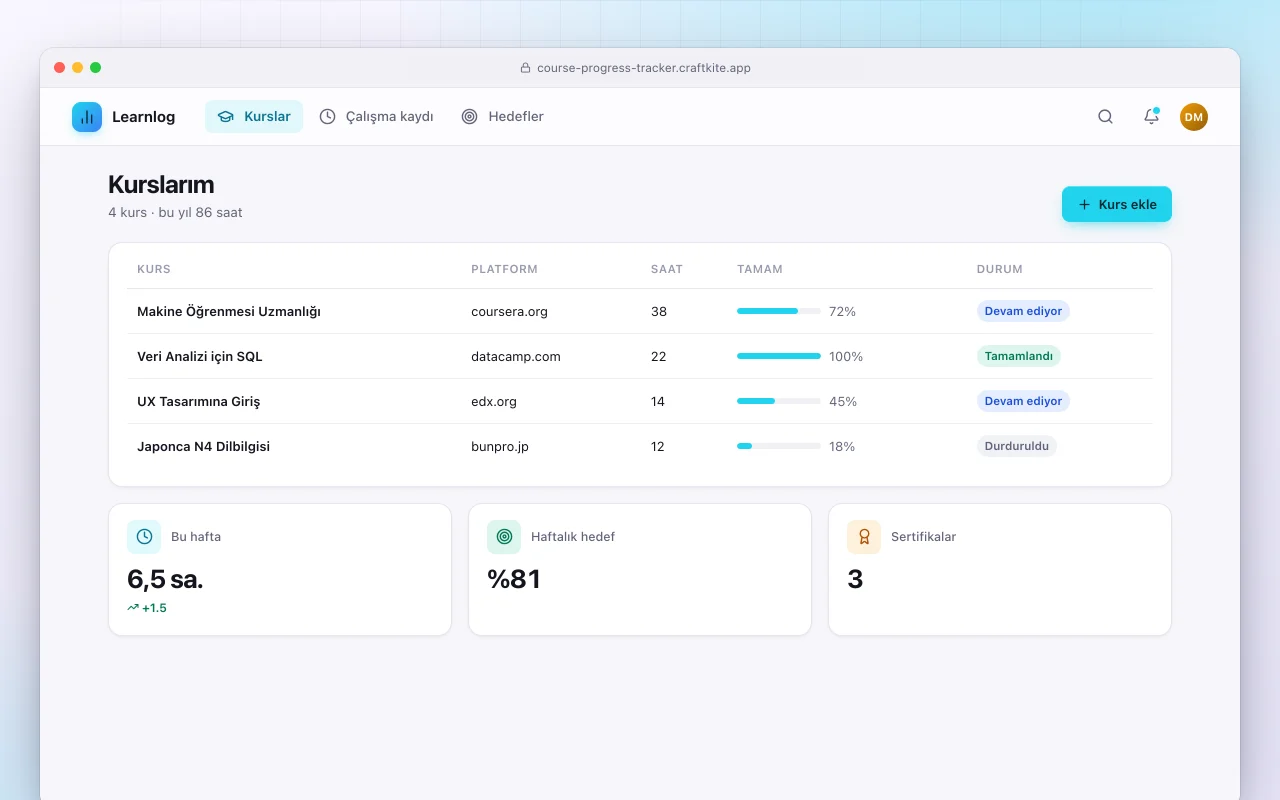Open course Veri Analizi için SQL
The width and height of the screenshot is (1280, 800).
(200, 356)
